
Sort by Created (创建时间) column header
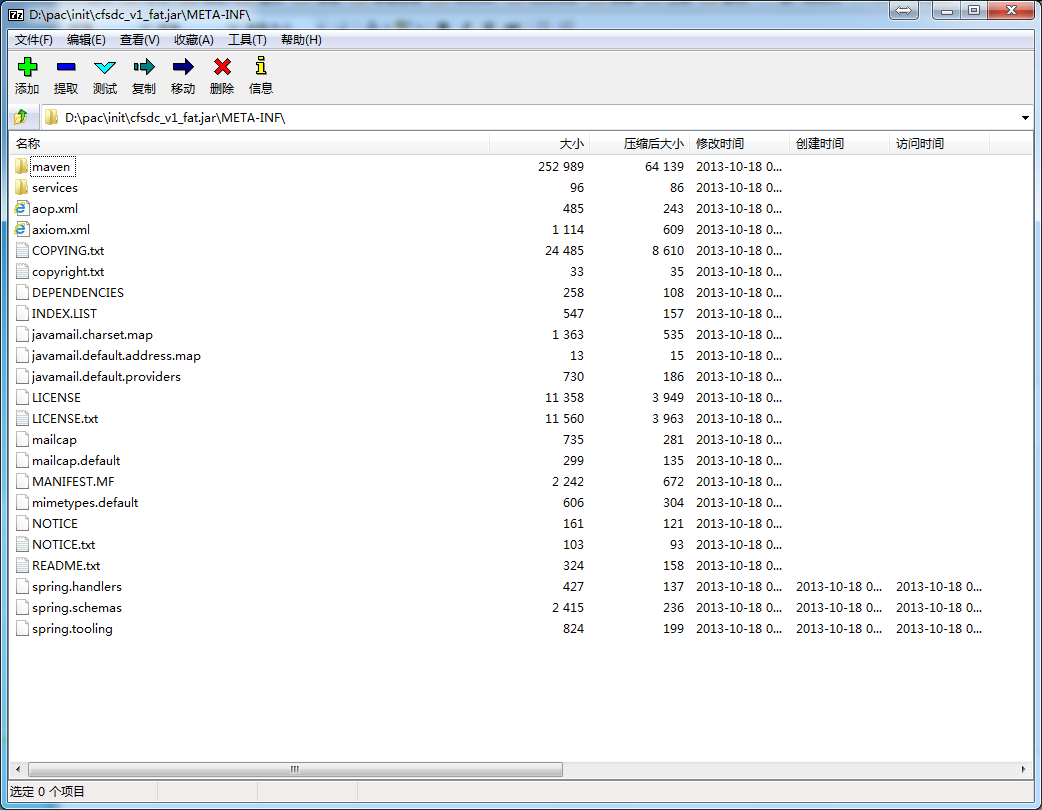[839, 144]
